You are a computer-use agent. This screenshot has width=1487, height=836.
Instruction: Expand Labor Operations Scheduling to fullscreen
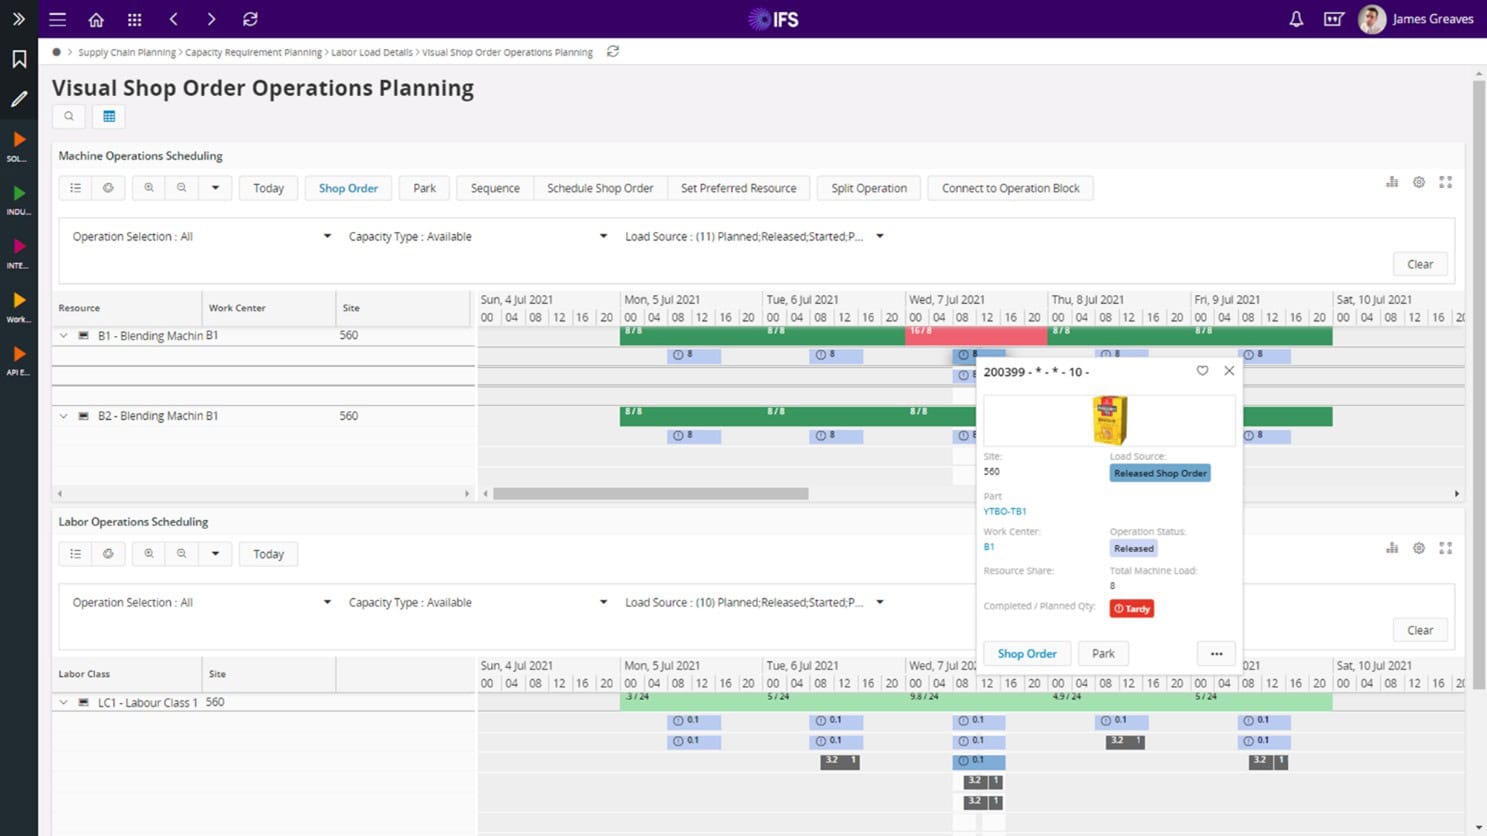[1445, 548]
